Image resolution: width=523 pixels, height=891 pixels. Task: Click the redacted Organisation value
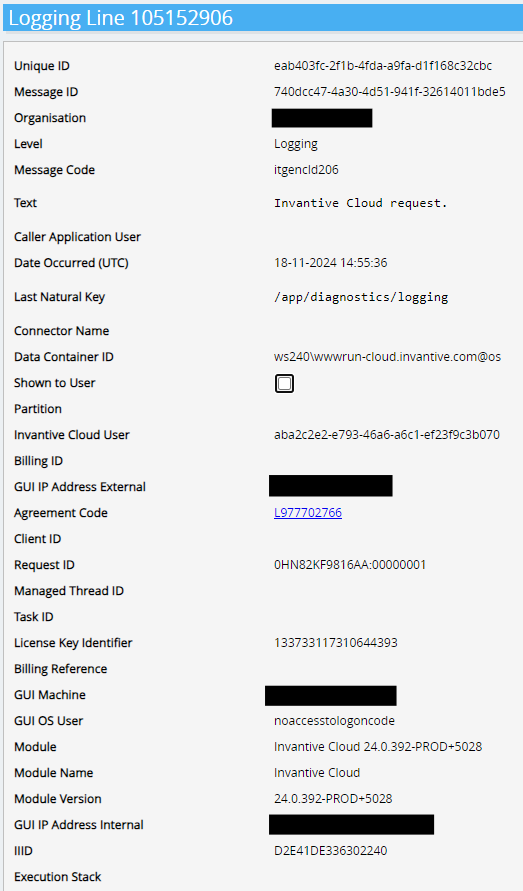click(322, 118)
